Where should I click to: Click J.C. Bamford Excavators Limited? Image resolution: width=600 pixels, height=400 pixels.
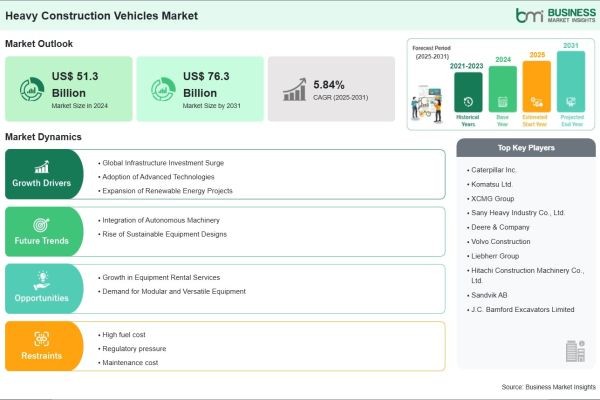coord(522,310)
